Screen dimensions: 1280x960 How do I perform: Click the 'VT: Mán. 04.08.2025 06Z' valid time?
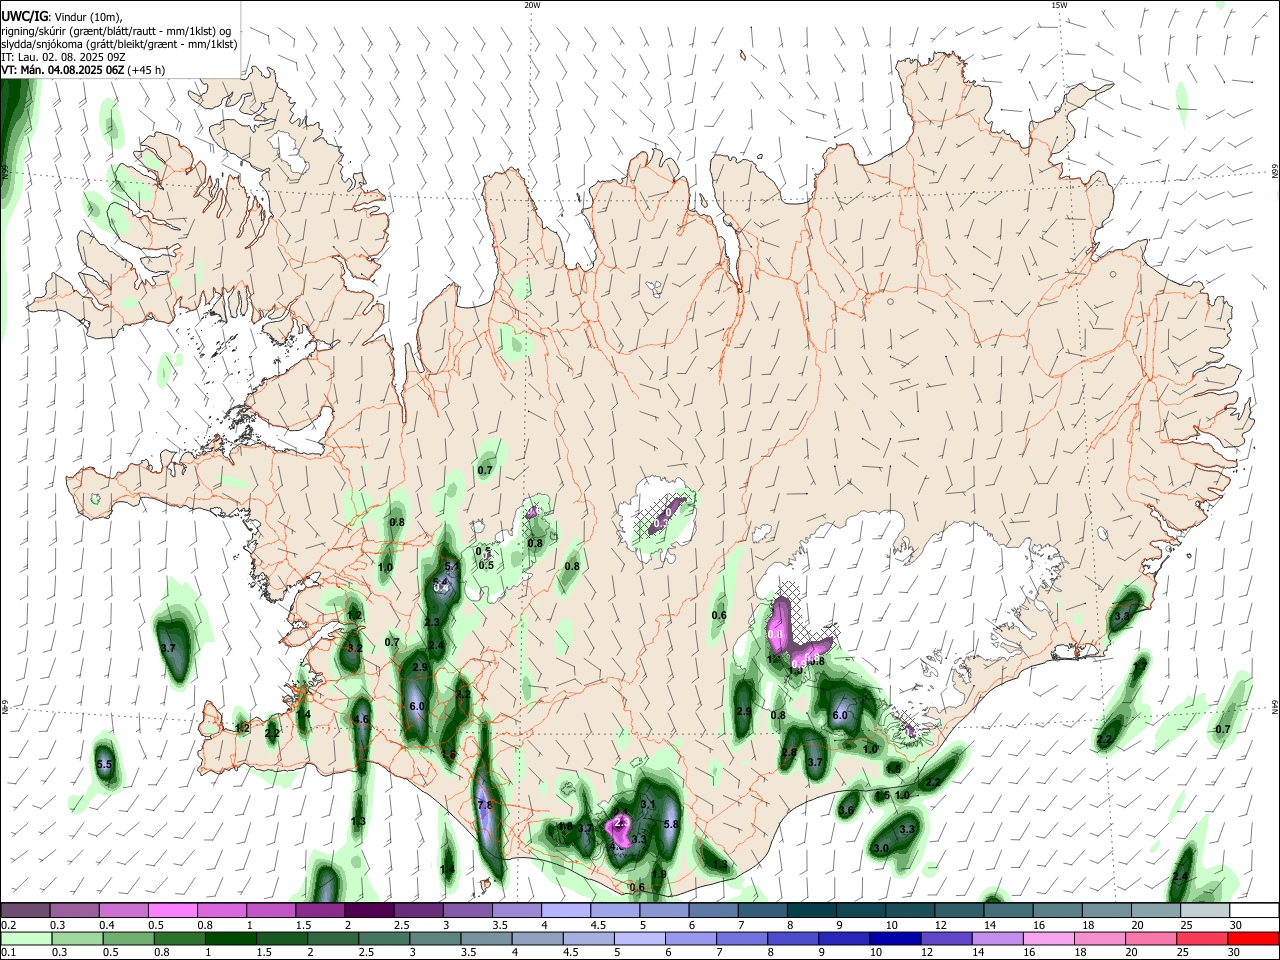coord(63,70)
